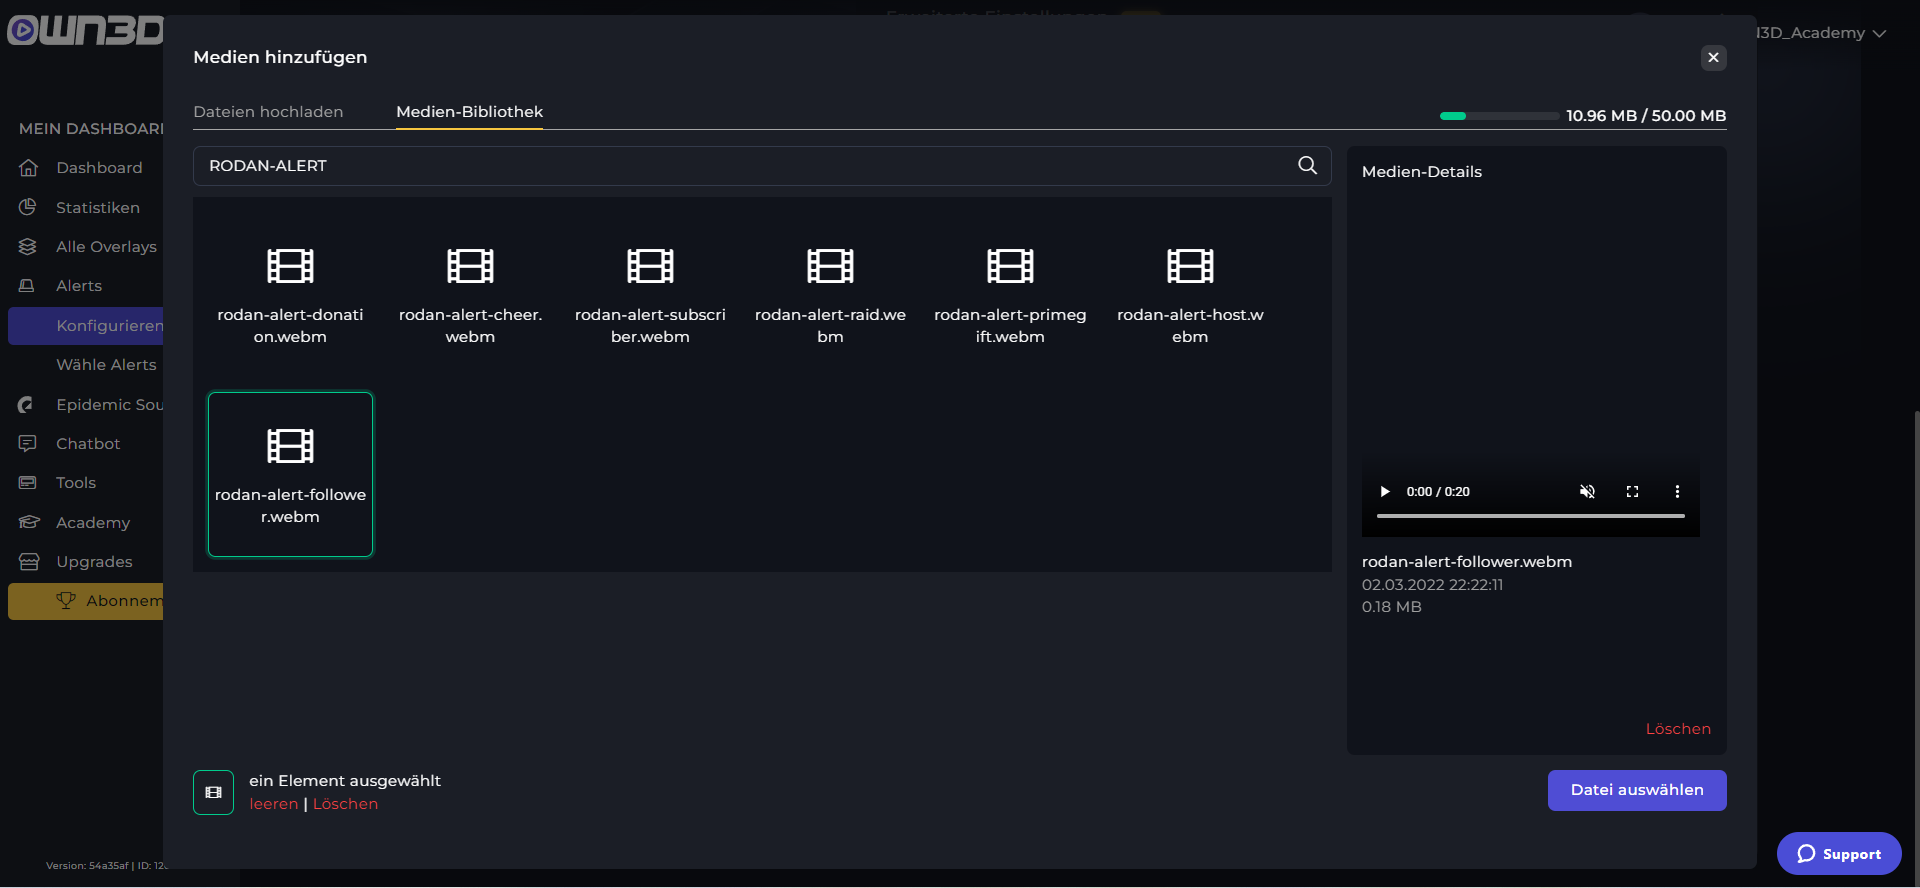Open Support chat
This screenshot has width=1920, height=888.
(x=1839, y=854)
